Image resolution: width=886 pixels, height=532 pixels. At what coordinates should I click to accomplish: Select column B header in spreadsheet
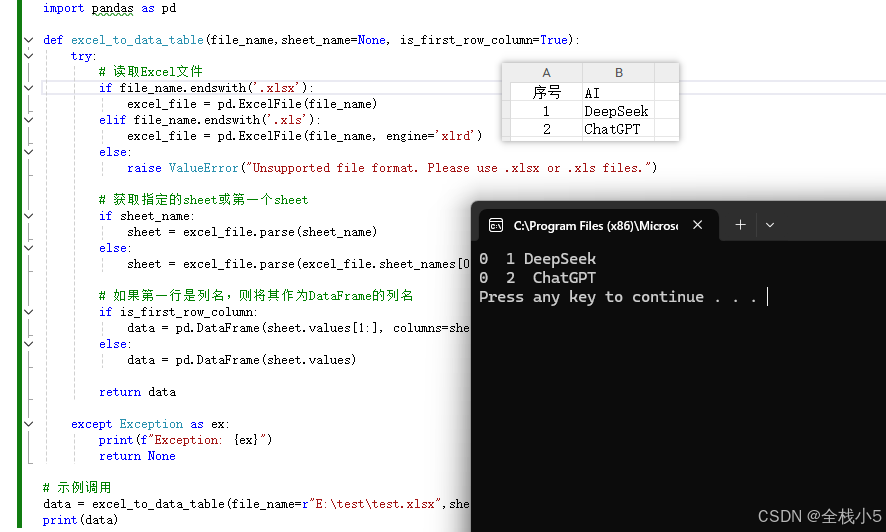619,73
